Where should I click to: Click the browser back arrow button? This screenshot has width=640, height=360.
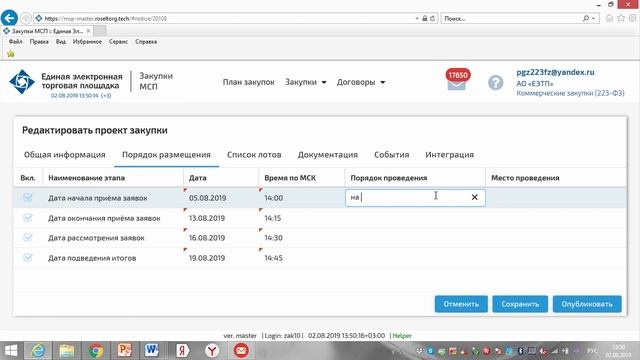click(x=9, y=18)
